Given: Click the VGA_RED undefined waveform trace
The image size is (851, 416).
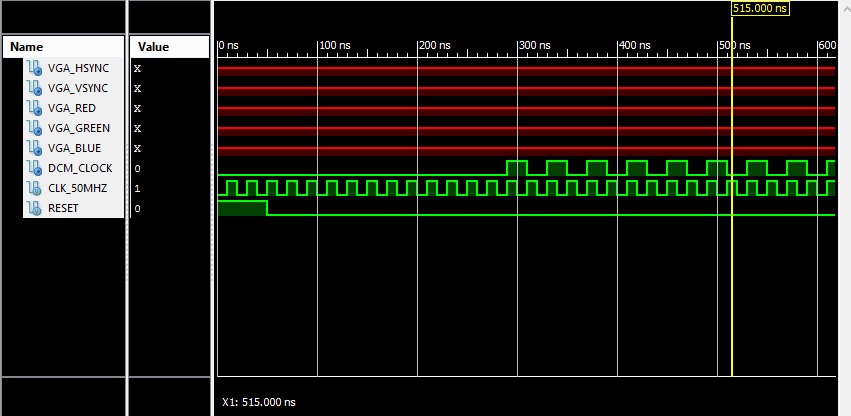Looking at the screenshot, I should tap(526, 111).
